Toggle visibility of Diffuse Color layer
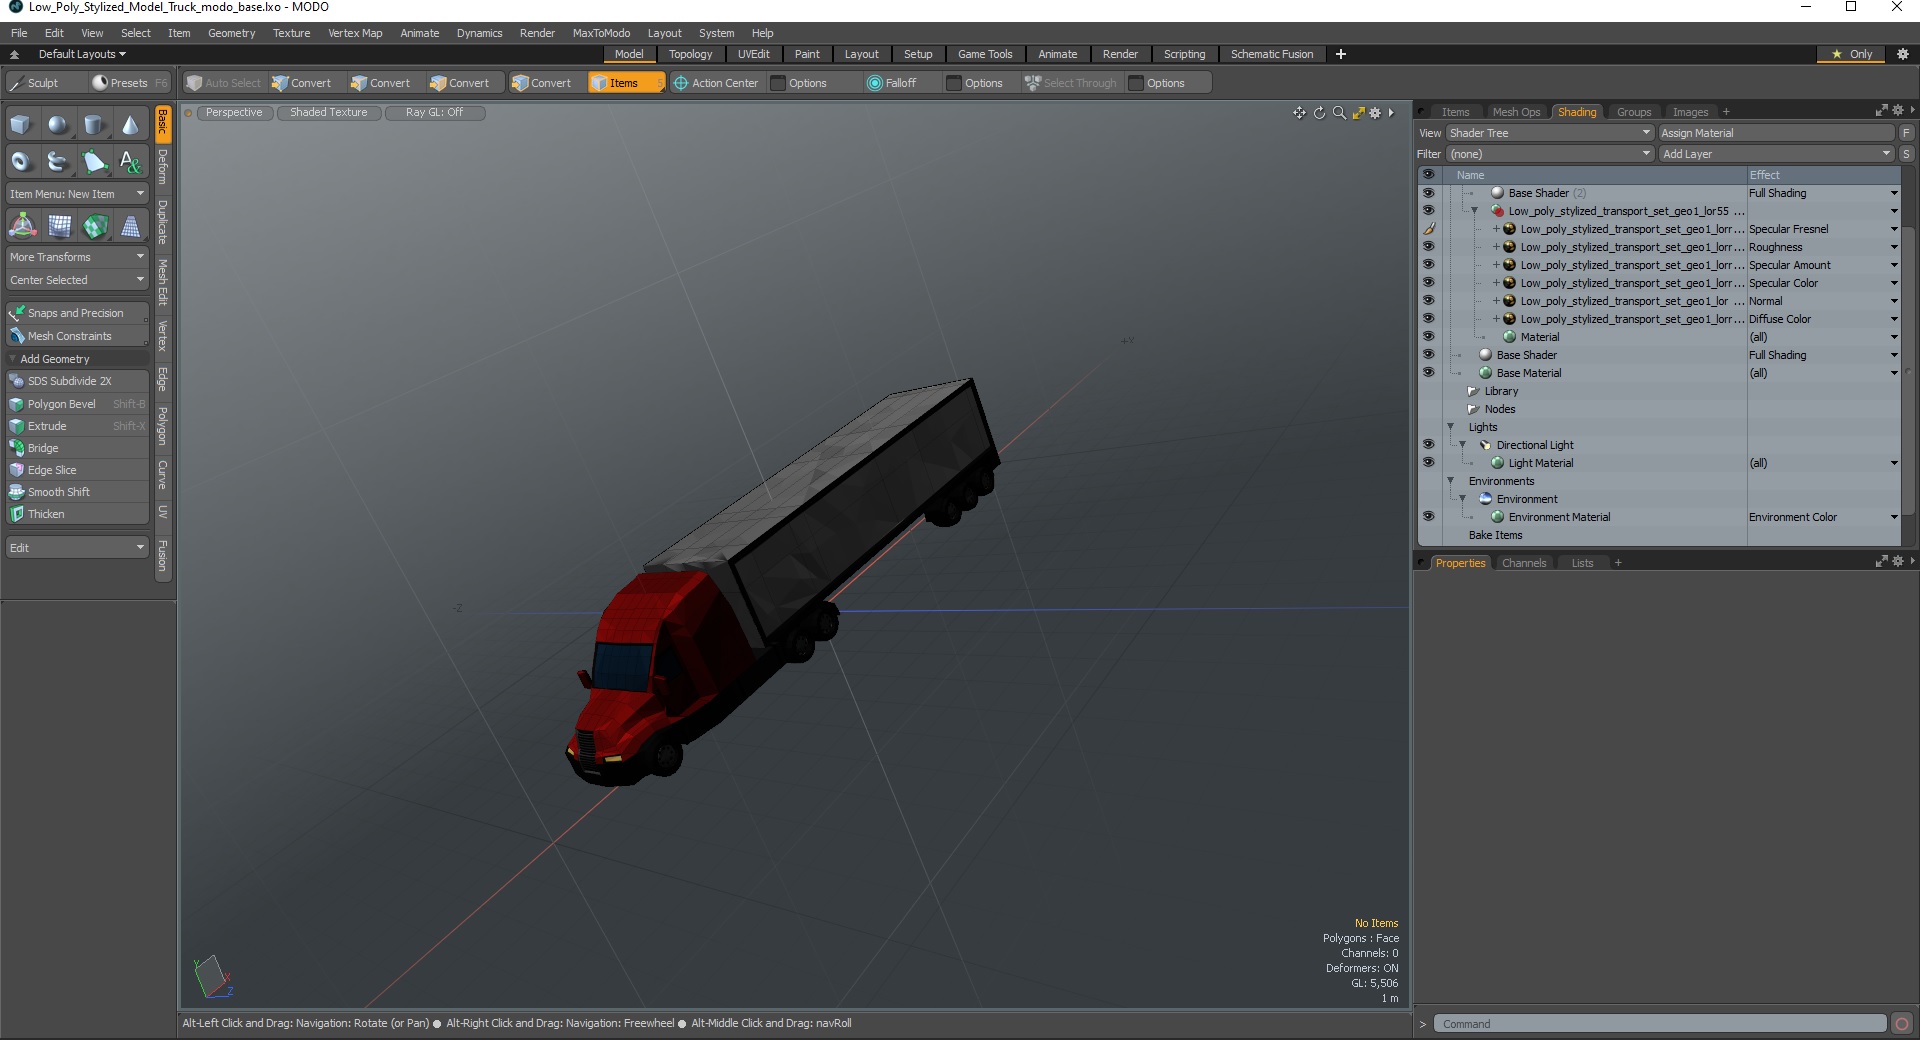This screenshot has width=1920, height=1040. pos(1428,319)
